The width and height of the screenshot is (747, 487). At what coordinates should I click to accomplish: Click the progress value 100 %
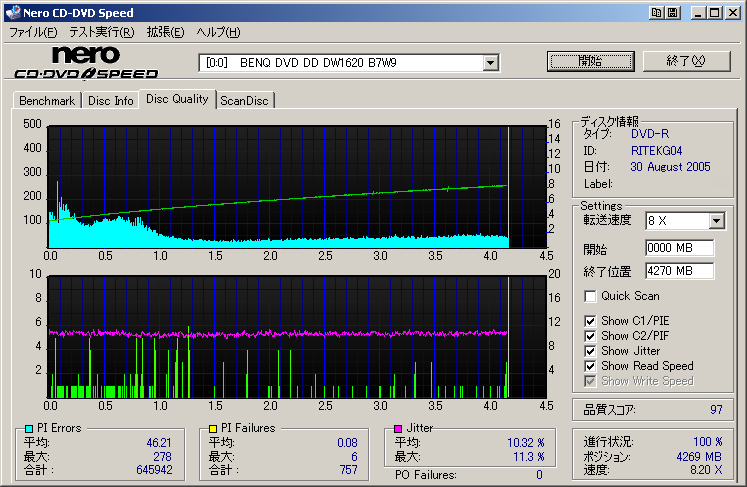708,442
